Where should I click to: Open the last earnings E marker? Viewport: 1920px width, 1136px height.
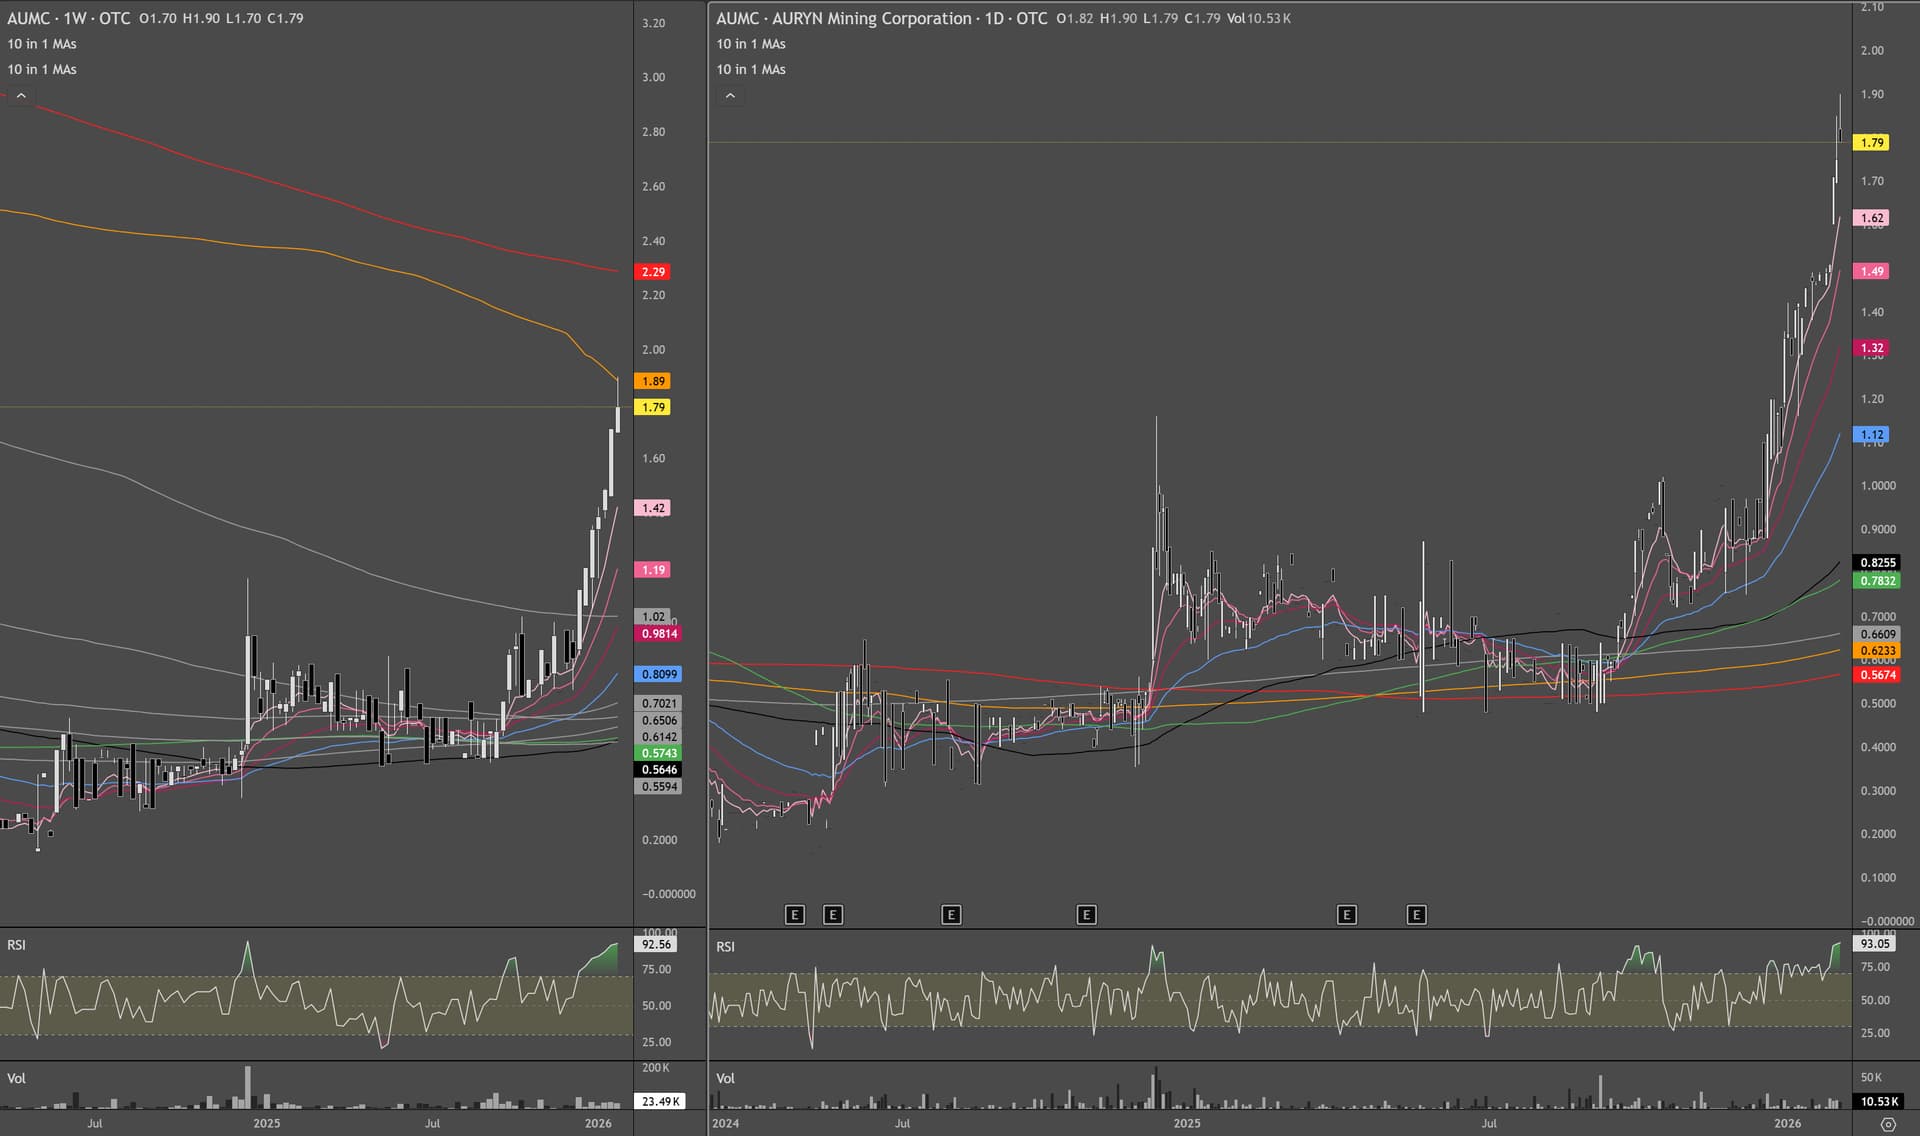pyautogui.click(x=1416, y=915)
